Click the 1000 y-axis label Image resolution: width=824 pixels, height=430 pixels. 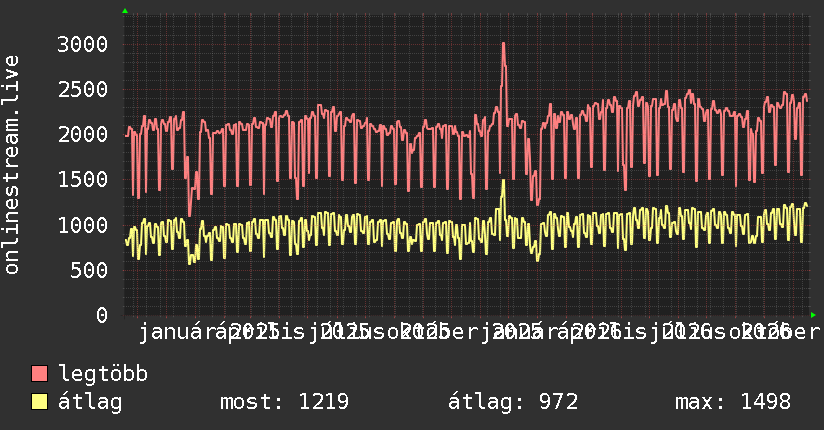(83, 225)
